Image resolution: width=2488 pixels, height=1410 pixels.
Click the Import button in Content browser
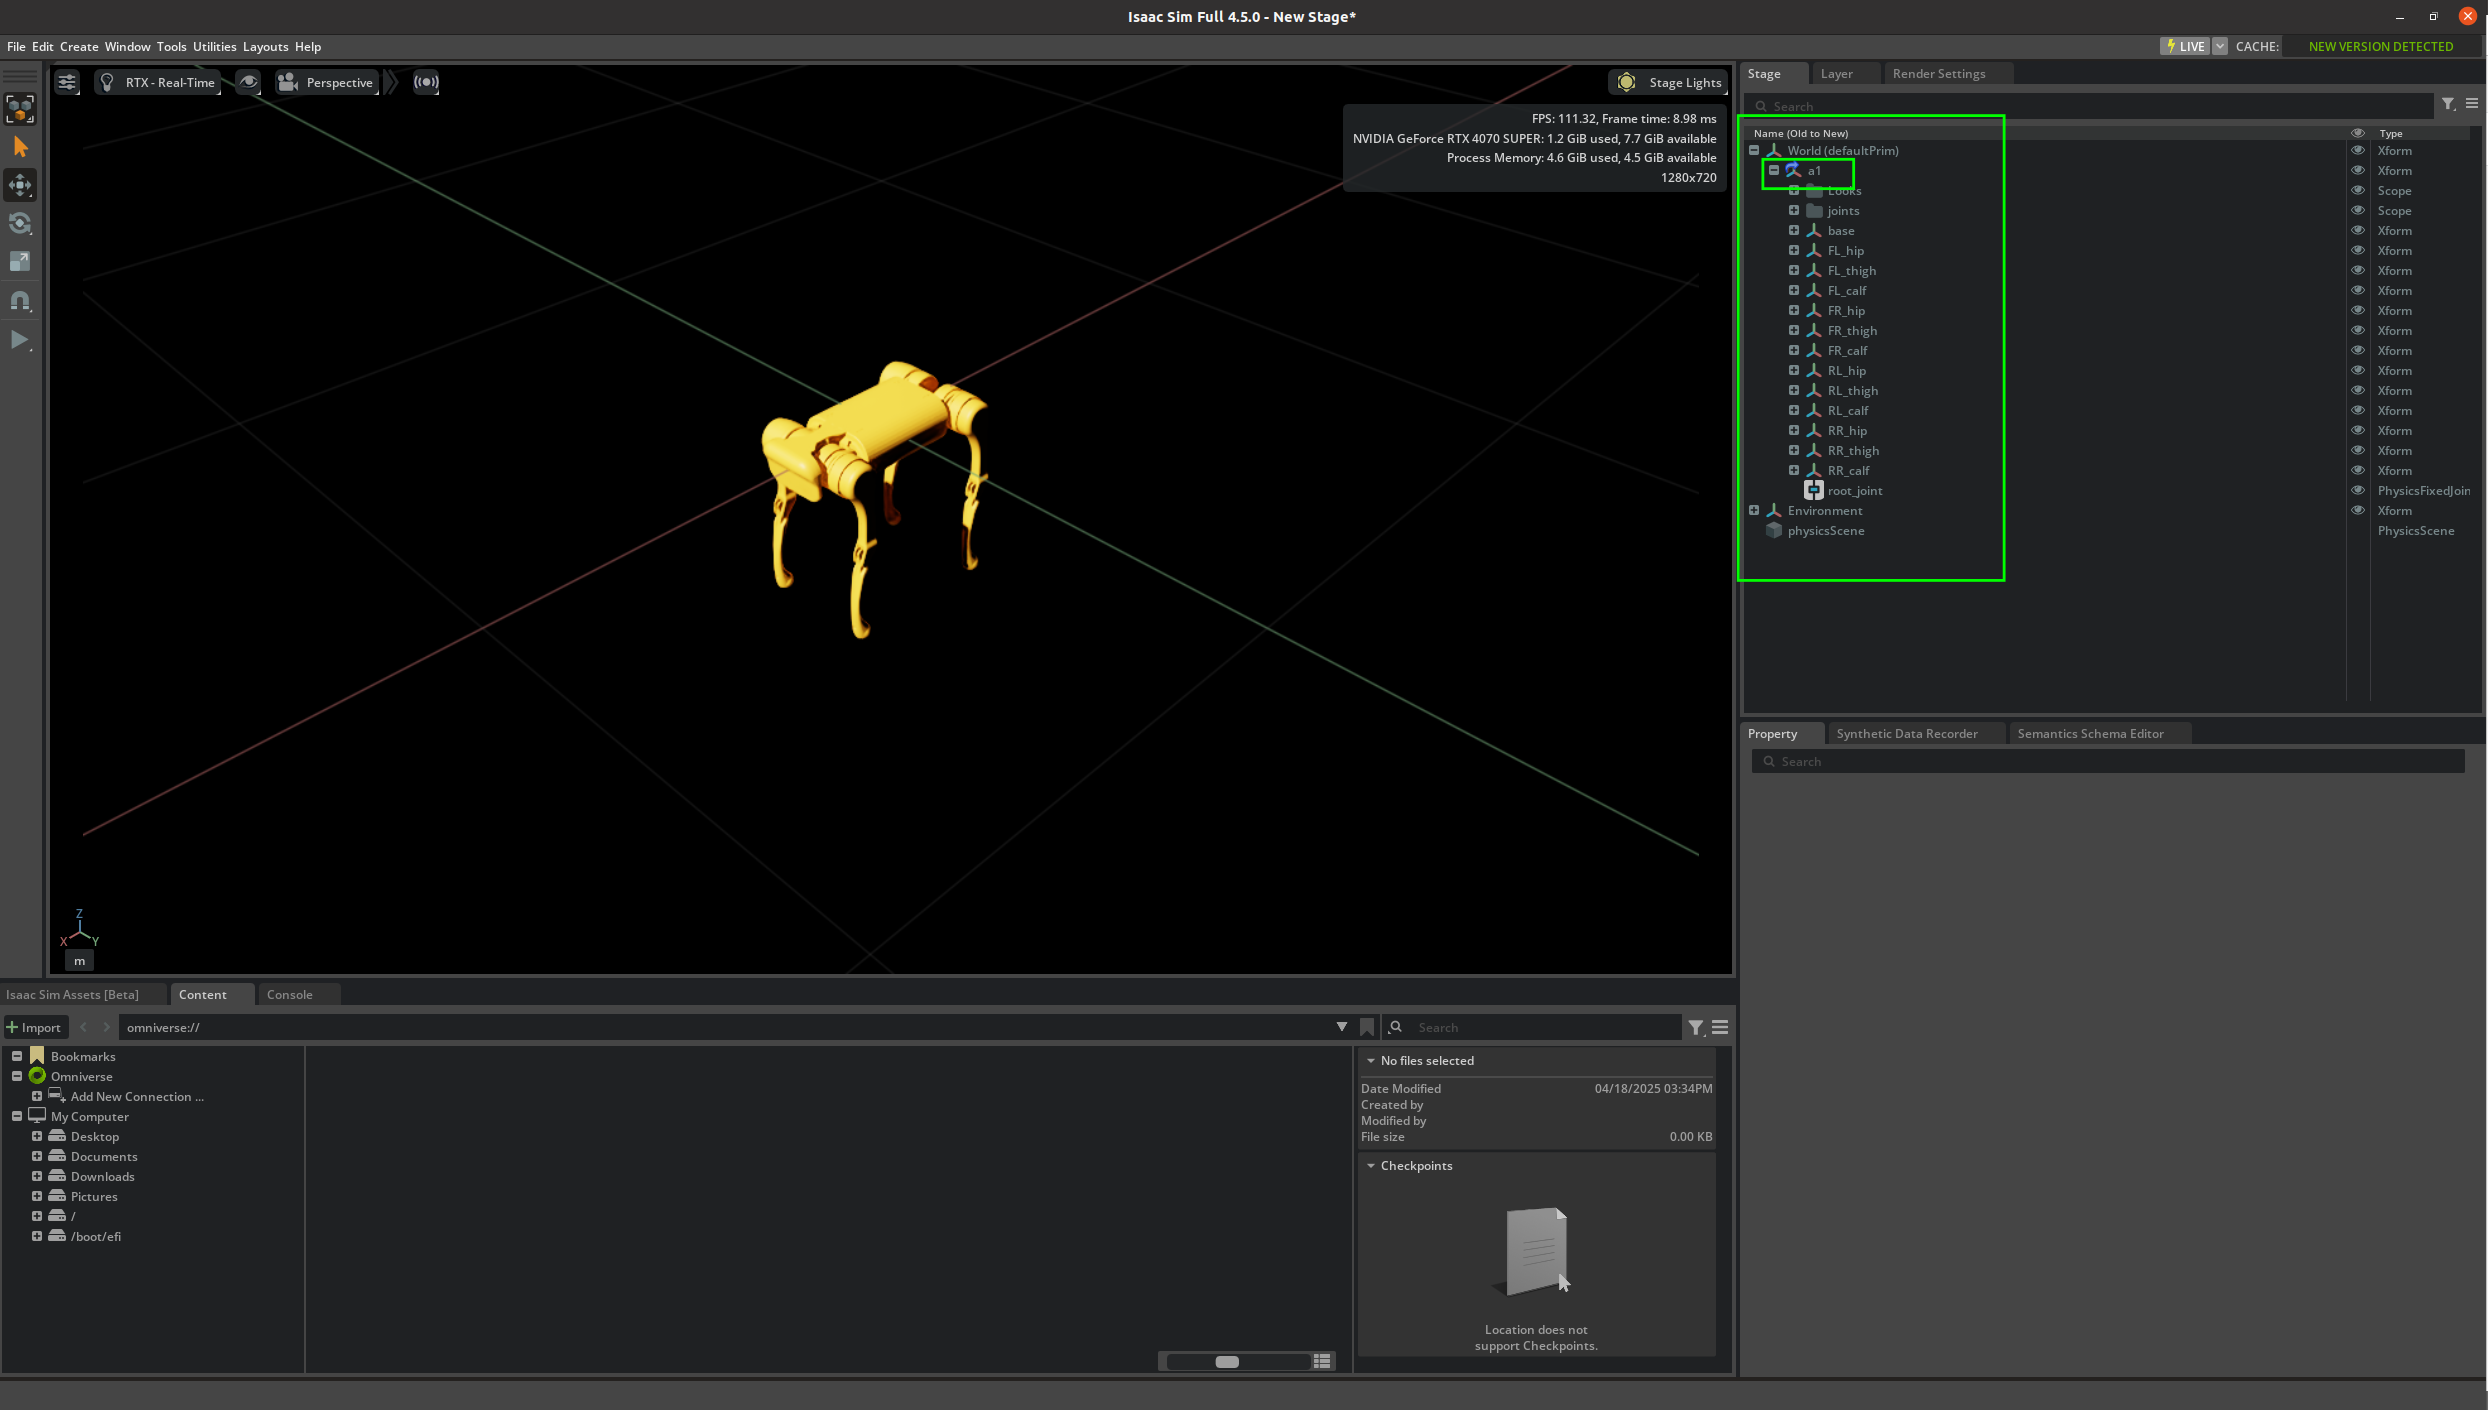(x=35, y=1027)
